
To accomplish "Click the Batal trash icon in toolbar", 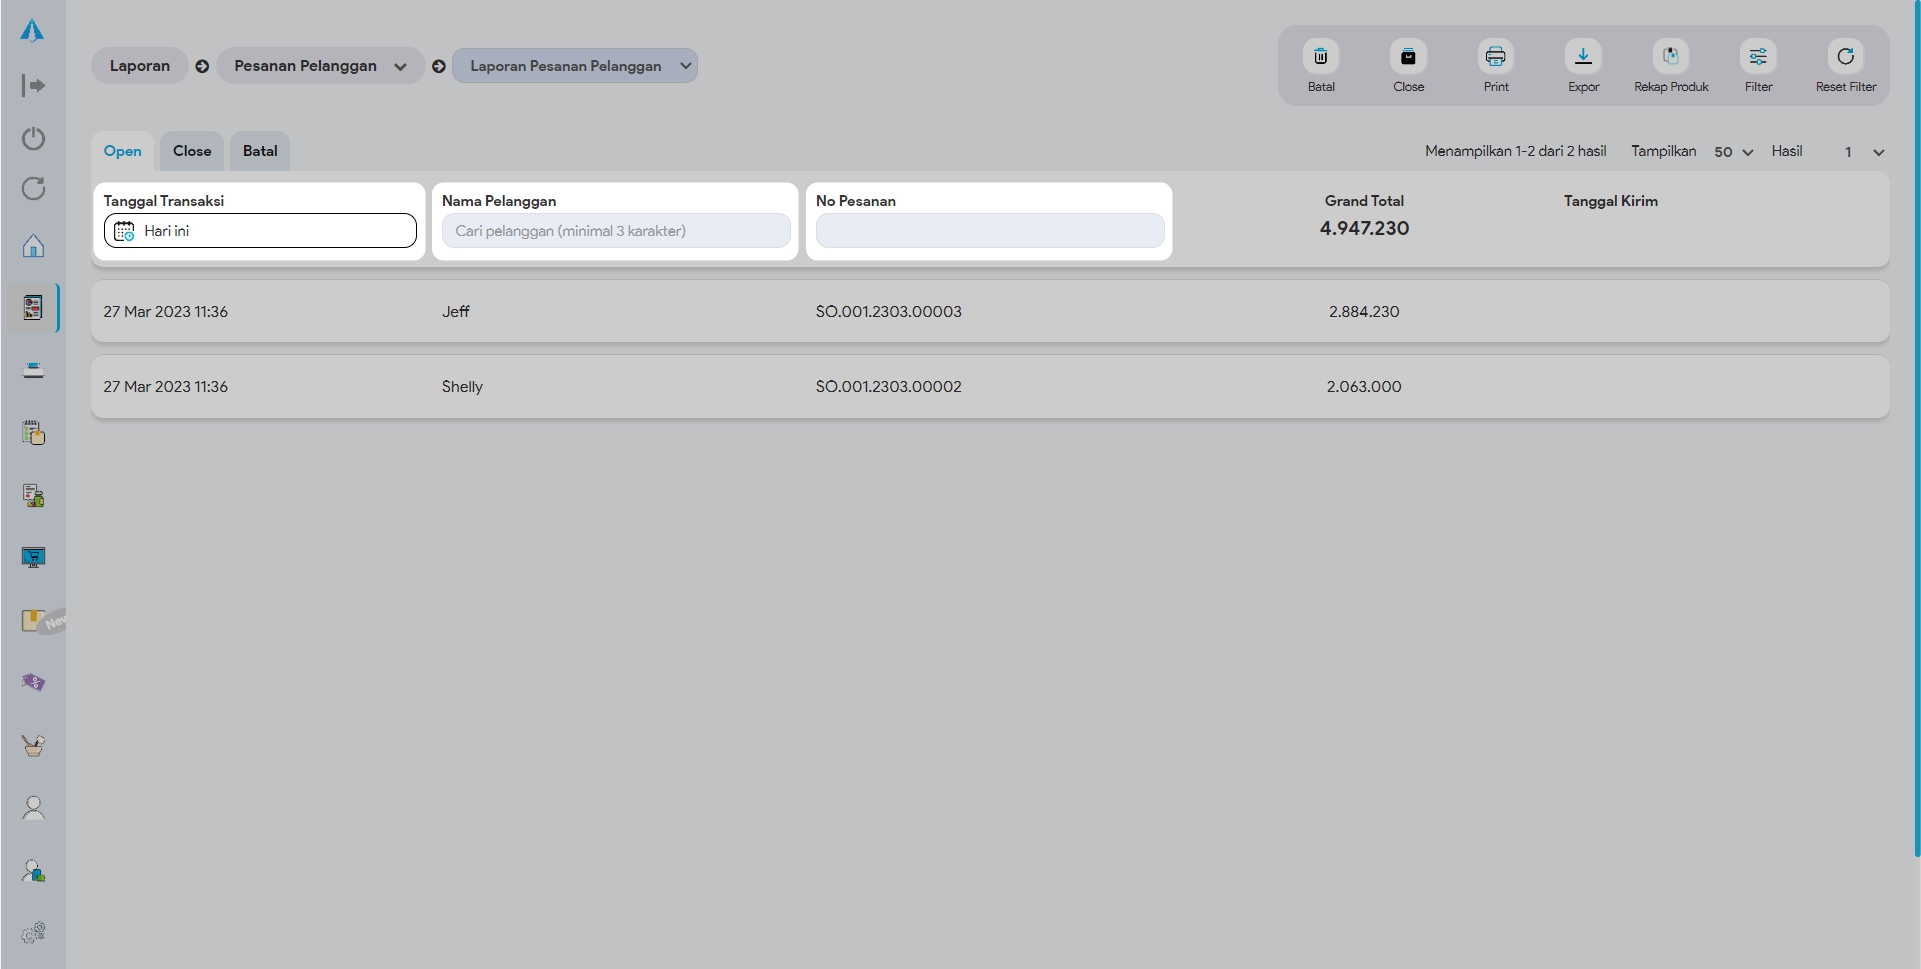I will tap(1320, 57).
